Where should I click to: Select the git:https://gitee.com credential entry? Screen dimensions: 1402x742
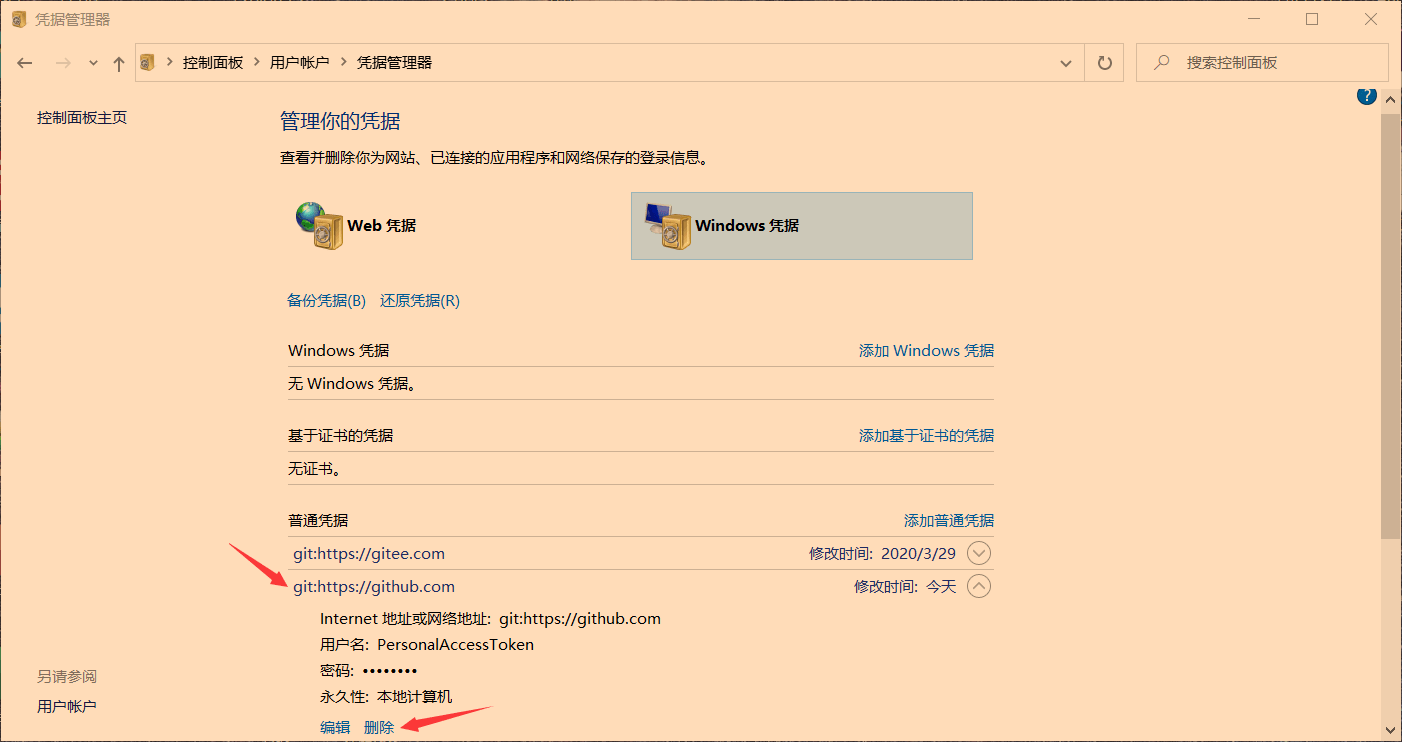(x=369, y=553)
